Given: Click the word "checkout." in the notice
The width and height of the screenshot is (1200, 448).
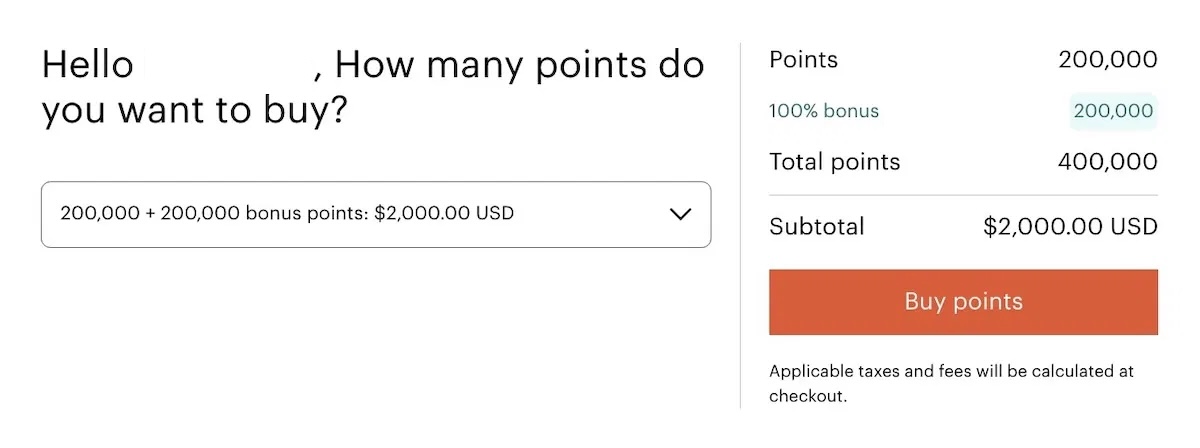Looking at the screenshot, I should (x=808, y=396).
